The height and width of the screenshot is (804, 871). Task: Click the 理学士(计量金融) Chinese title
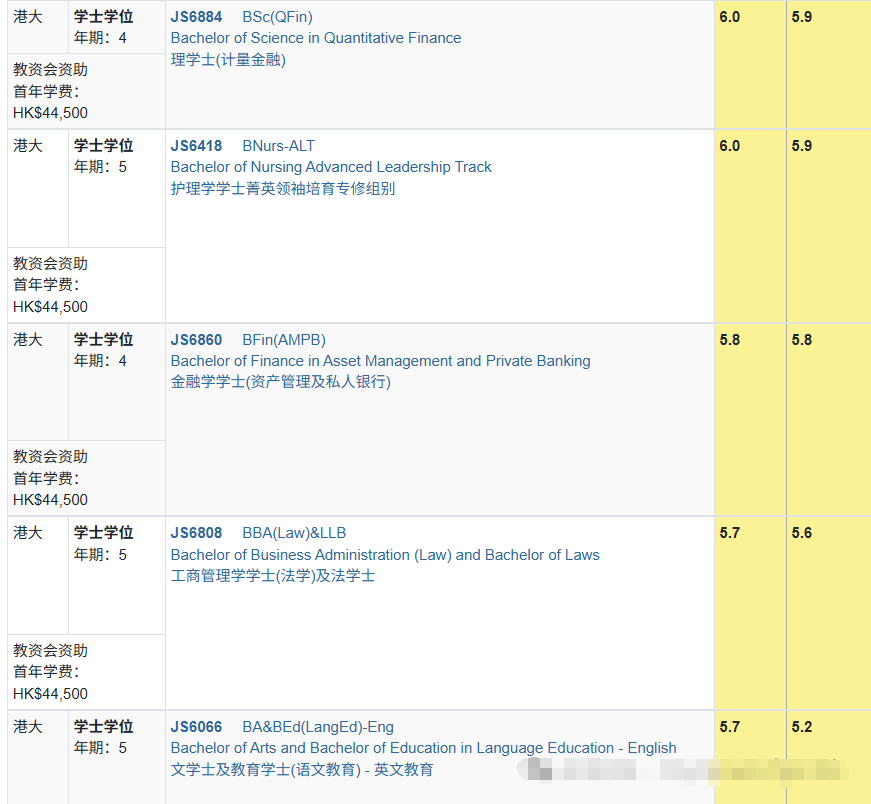(228, 59)
